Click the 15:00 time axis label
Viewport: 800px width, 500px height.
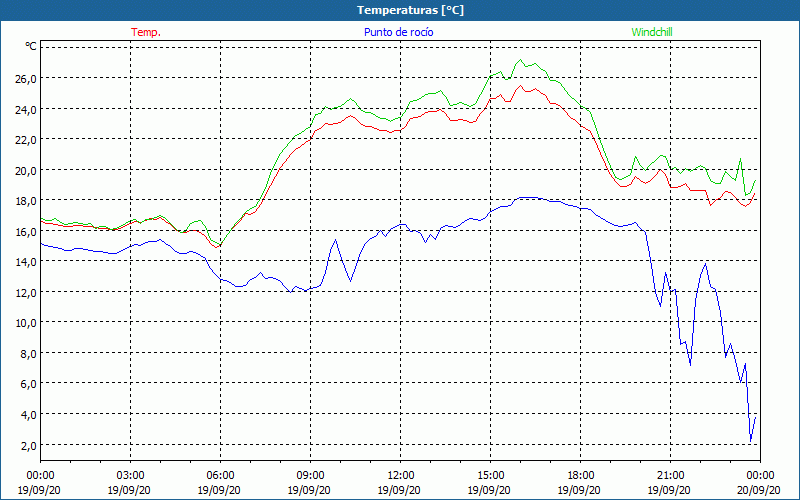(490, 476)
